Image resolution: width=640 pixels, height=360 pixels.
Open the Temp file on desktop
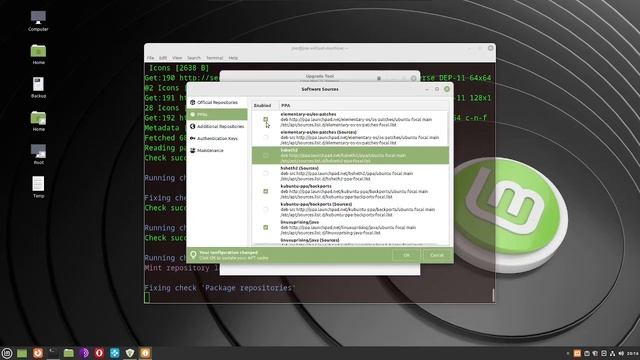pyautogui.click(x=38, y=186)
